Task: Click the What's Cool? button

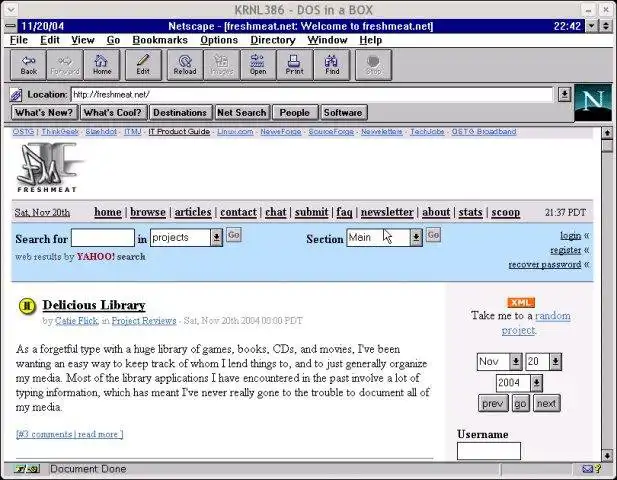Action: pyautogui.click(x=113, y=113)
